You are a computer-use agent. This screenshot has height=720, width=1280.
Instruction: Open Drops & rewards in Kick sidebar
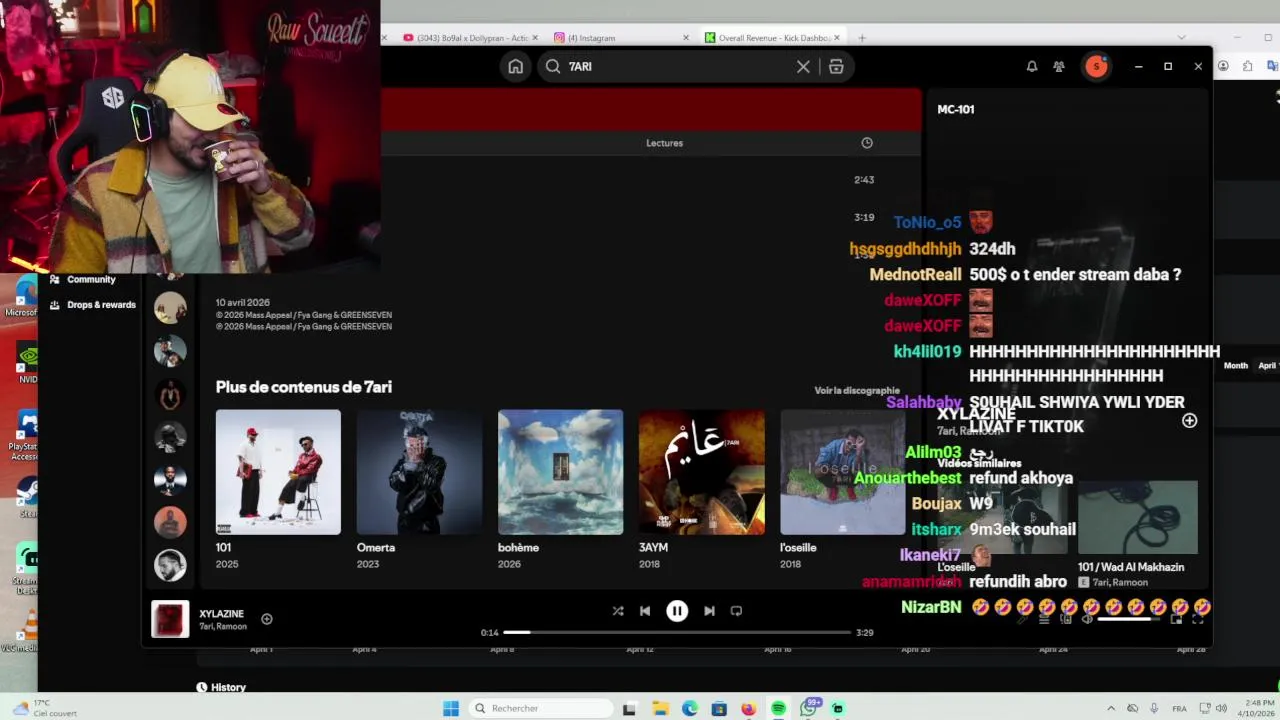pos(93,305)
